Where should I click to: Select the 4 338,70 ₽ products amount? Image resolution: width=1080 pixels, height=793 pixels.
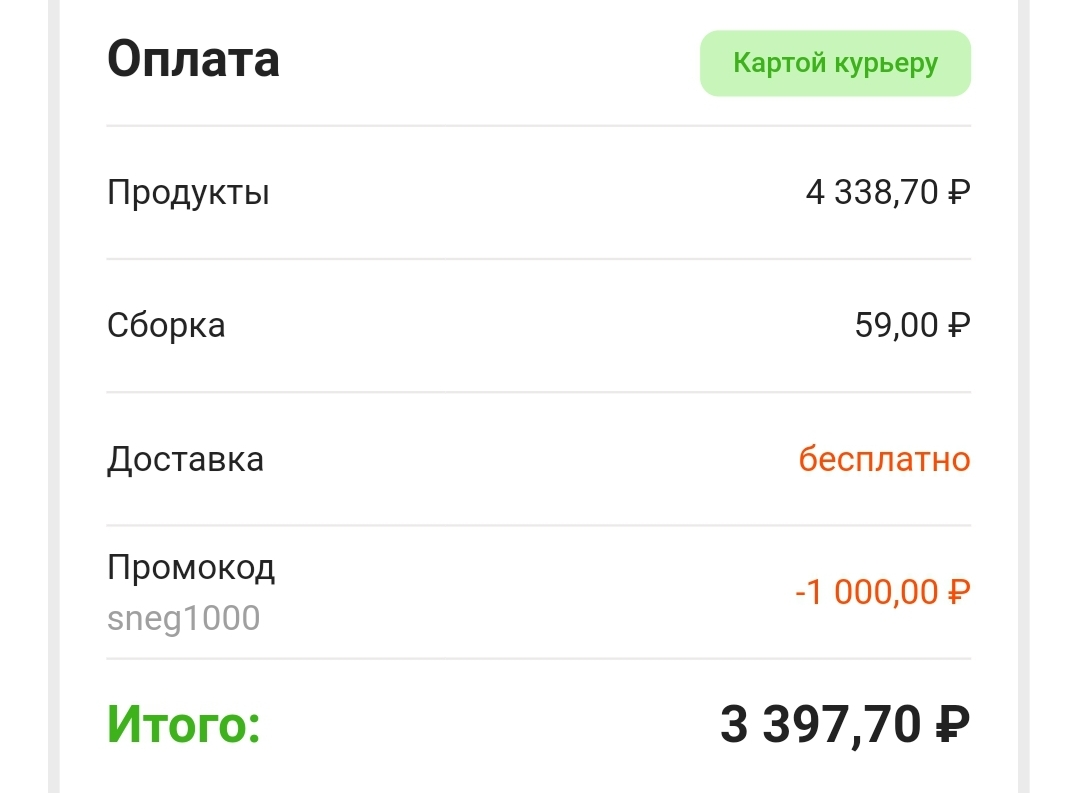click(x=888, y=192)
